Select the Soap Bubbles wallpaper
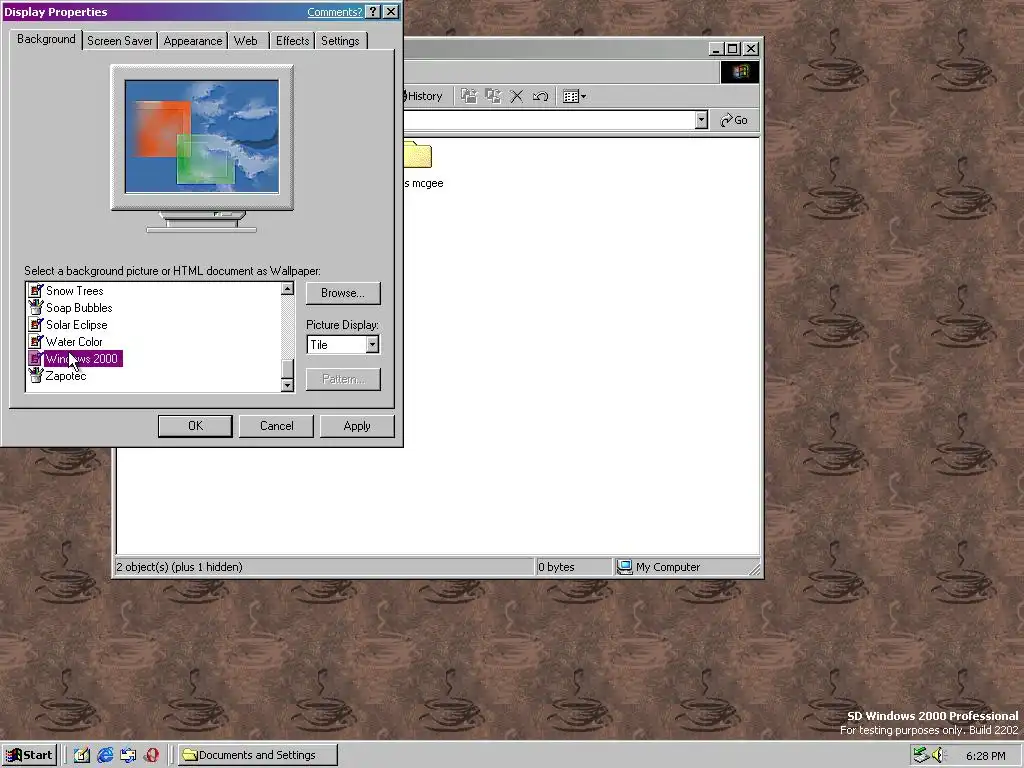Screen dimensions: 1024x768 pos(79,308)
